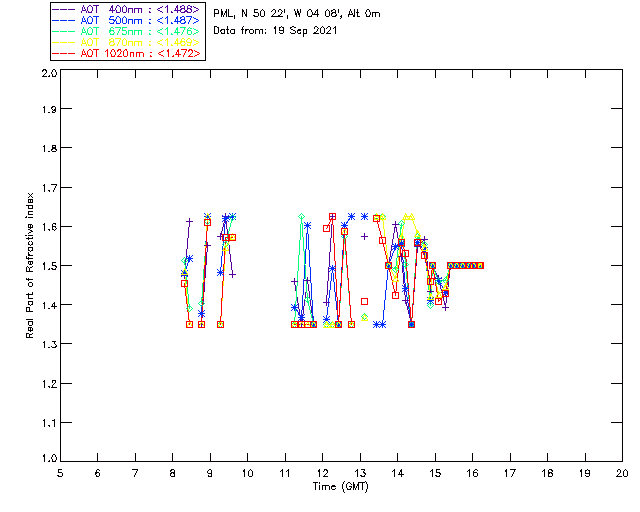Click the AOT 675nm legend entry
This screenshot has width=640, height=512.
point(127,31)
